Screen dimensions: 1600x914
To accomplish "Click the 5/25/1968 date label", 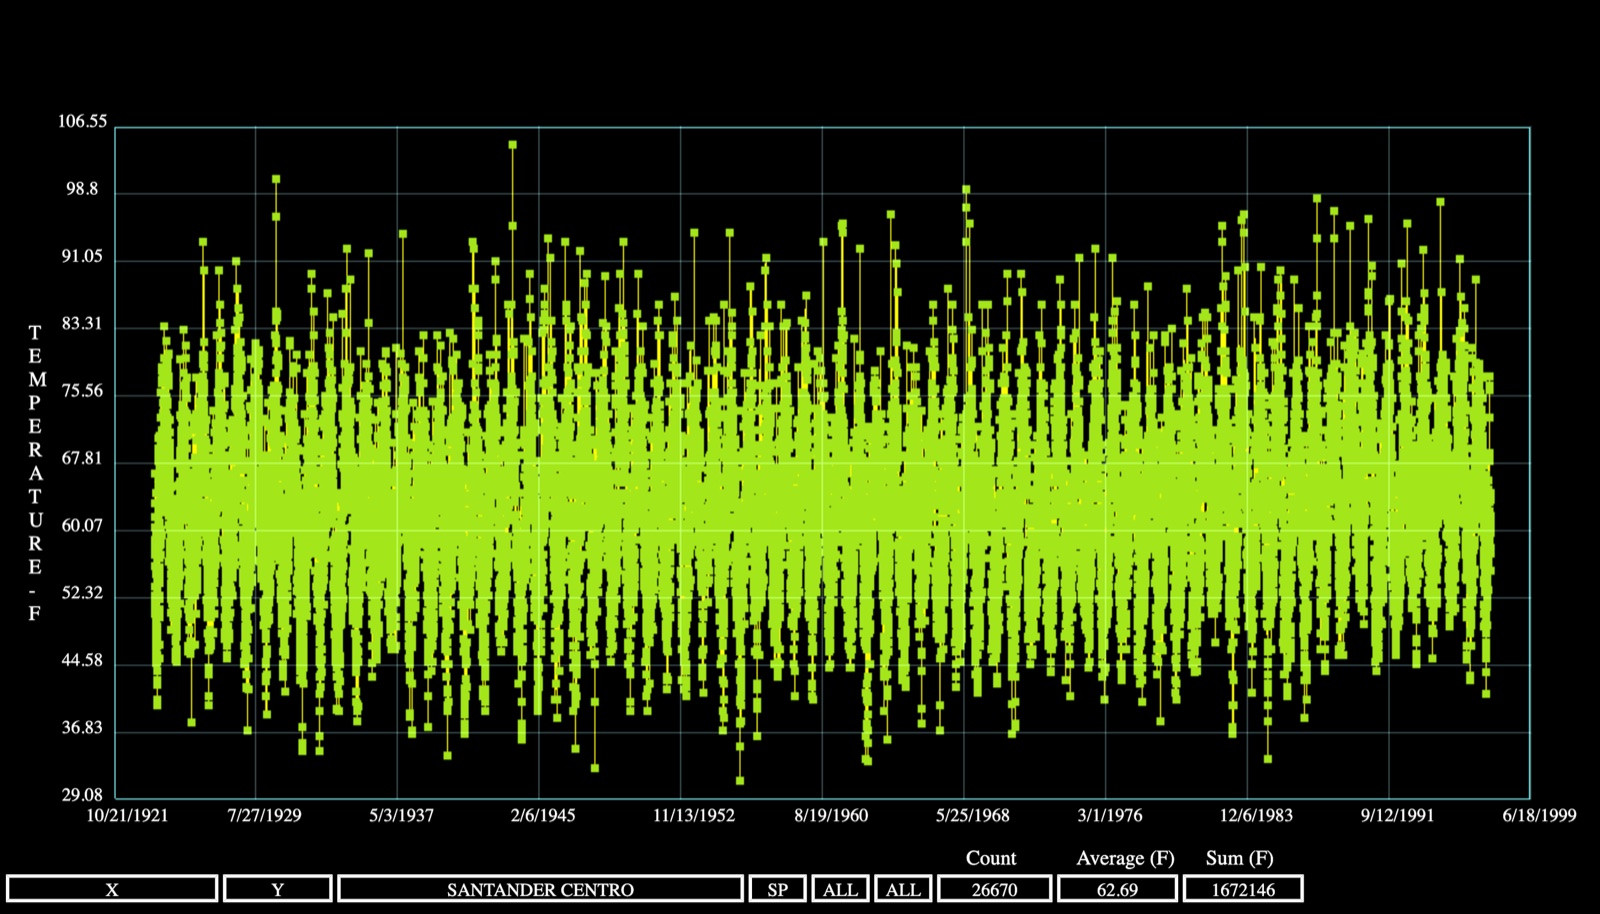I will [x=973, y=815].
